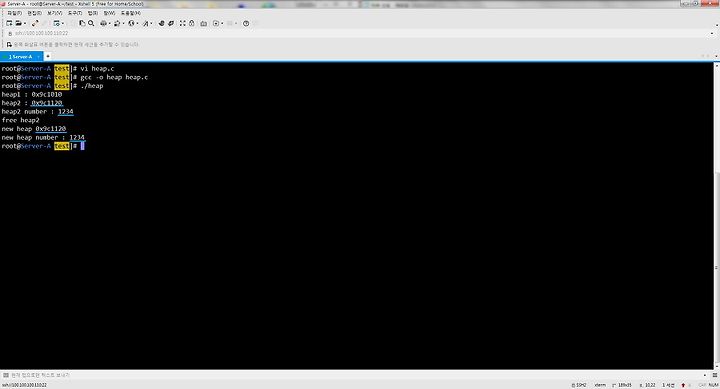Click the lock screen padlock icon
This screenshot has width=720, height=389.
192,23
